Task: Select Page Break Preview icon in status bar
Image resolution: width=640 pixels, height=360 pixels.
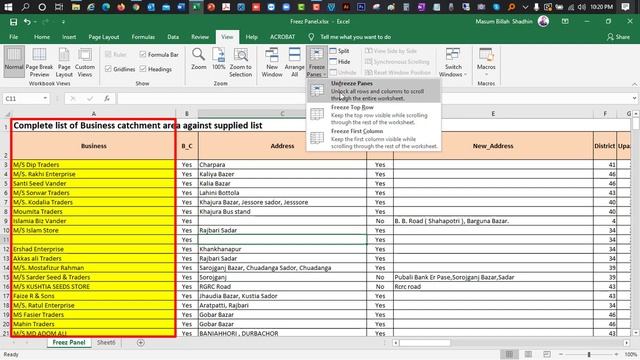Action: click(547, 354)
